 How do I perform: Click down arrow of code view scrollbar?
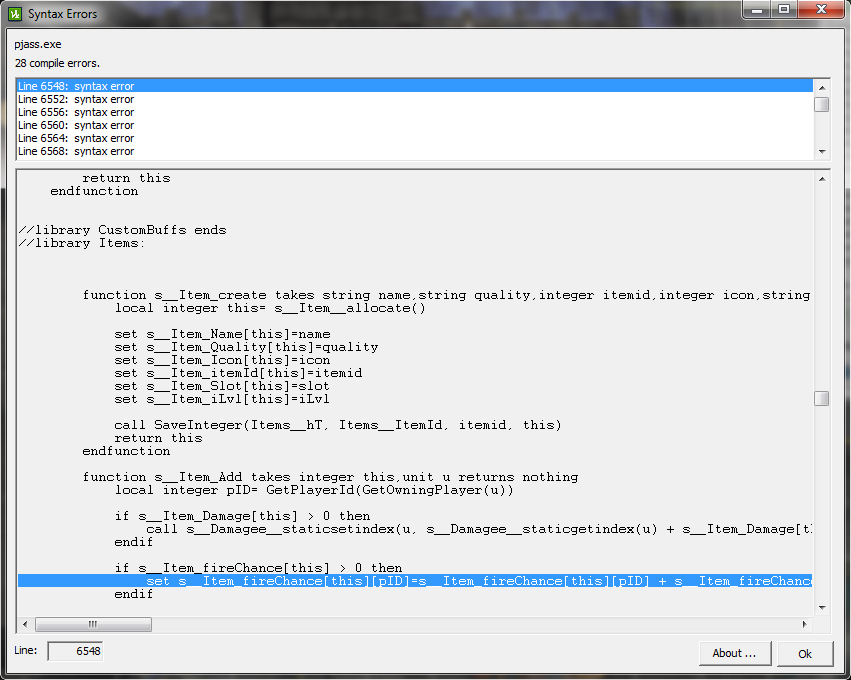pos(822,608)
